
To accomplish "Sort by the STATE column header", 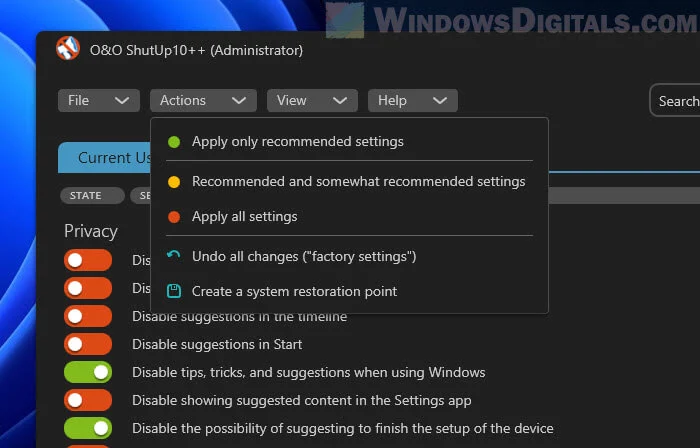I will coord(92,195).
